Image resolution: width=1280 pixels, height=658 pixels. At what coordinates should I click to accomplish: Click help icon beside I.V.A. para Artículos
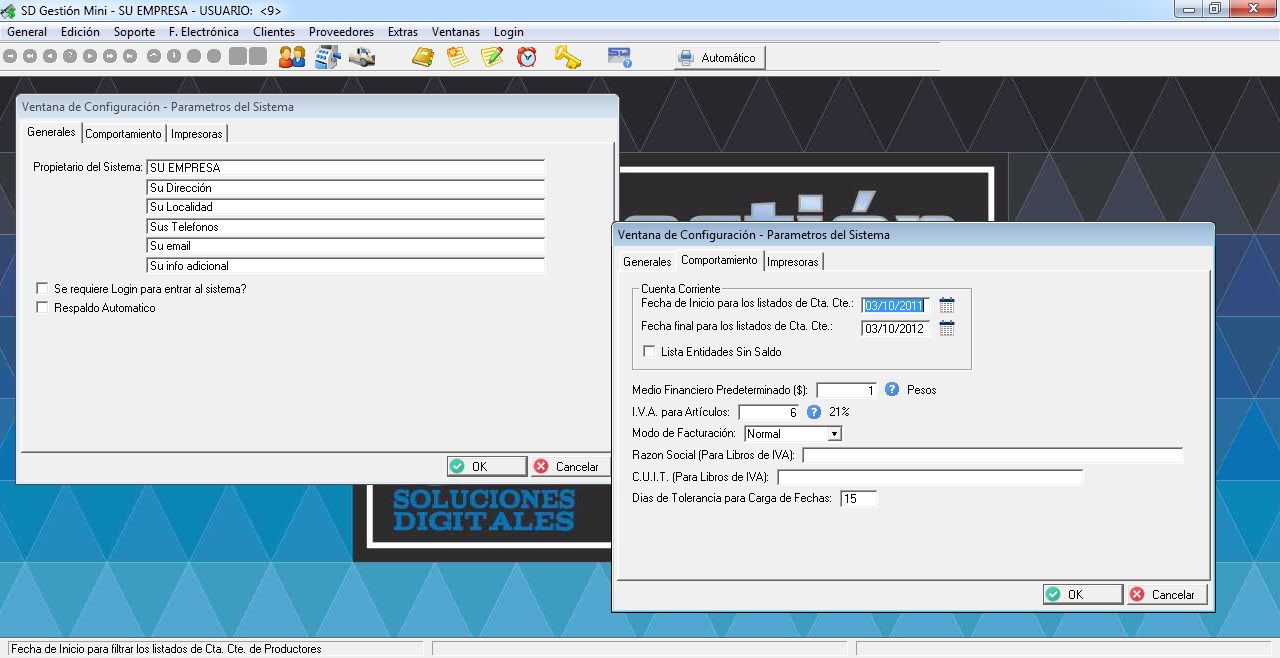point(814,412)
